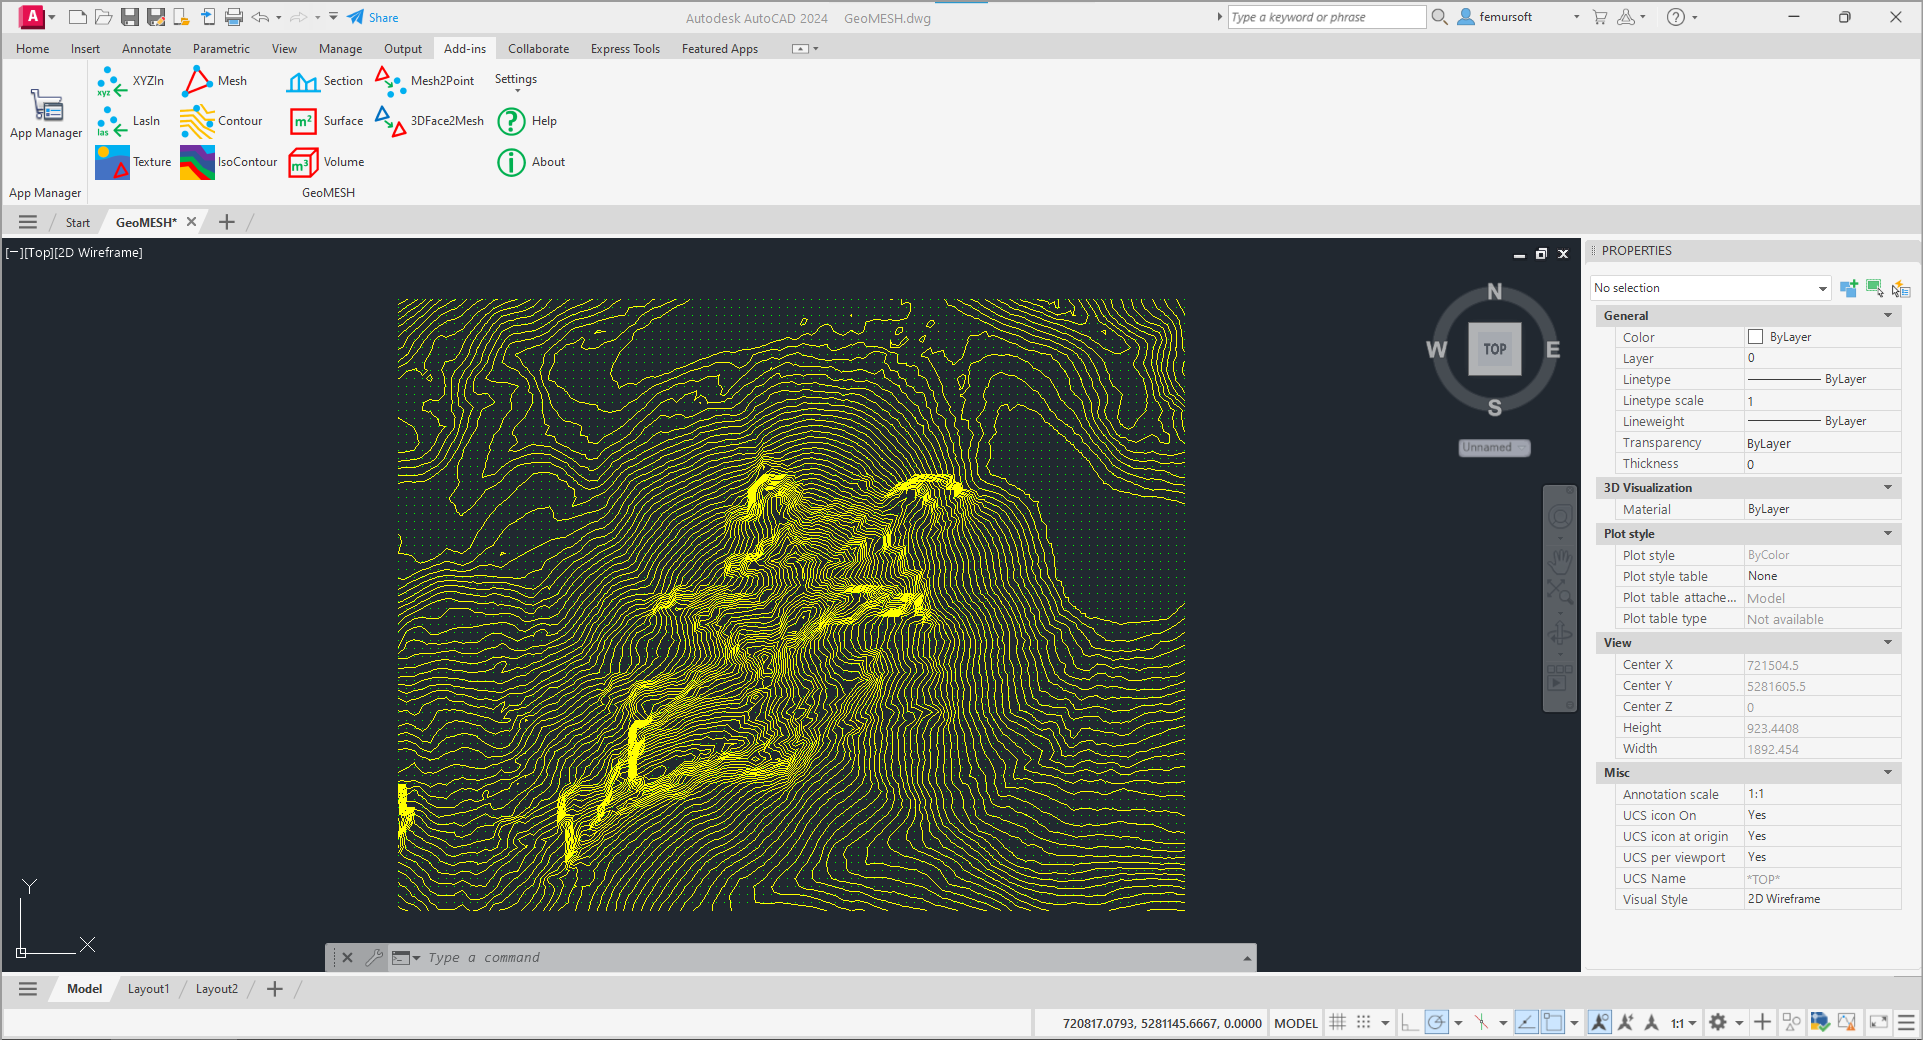Click the Section tool icon
The height and width of the screenshot is (1040, 1923).
[303, 81]
